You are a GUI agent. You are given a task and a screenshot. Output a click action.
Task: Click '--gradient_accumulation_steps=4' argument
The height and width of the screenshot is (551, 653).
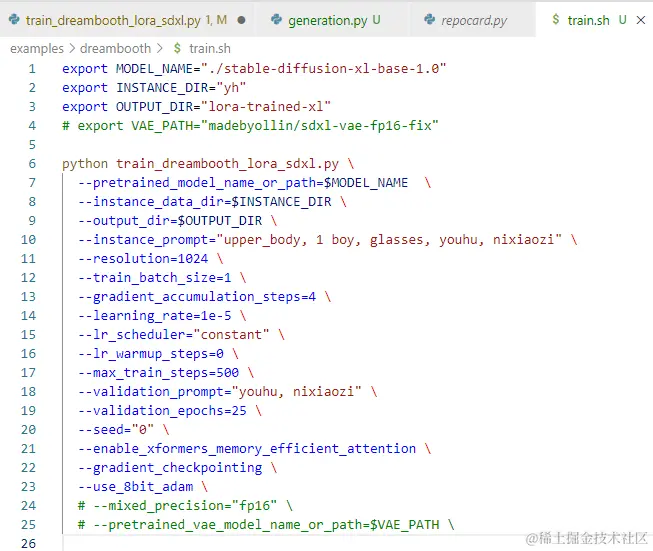(197, 297)
